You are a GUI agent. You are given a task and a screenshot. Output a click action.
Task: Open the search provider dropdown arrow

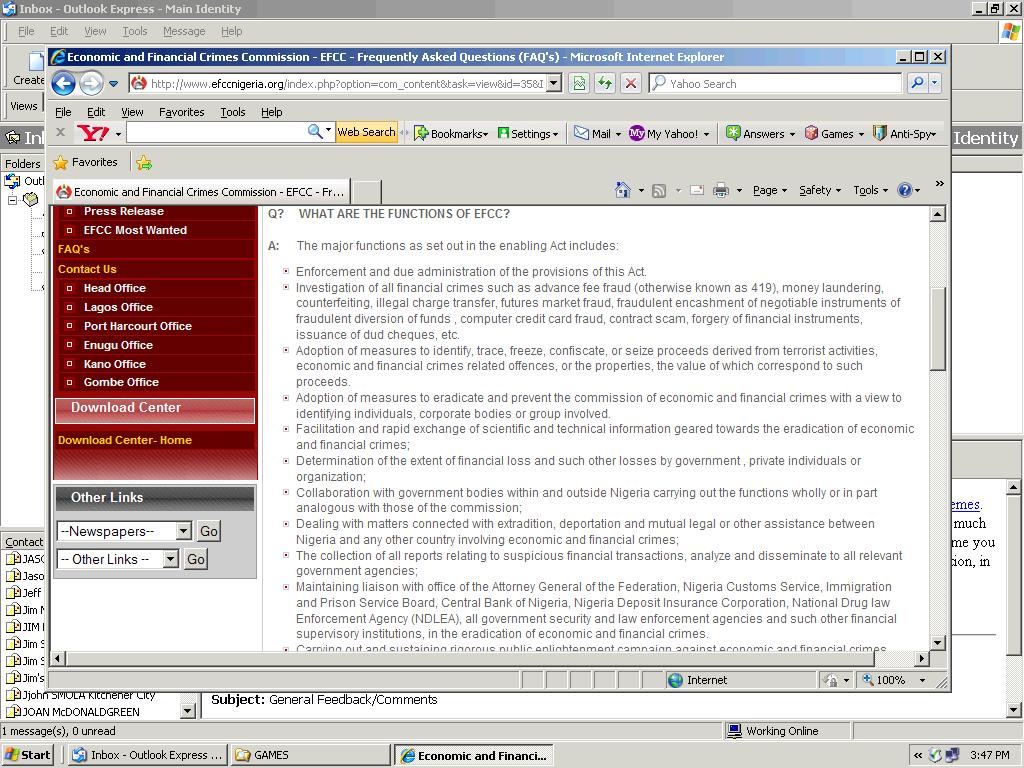[x=935, y=83]
